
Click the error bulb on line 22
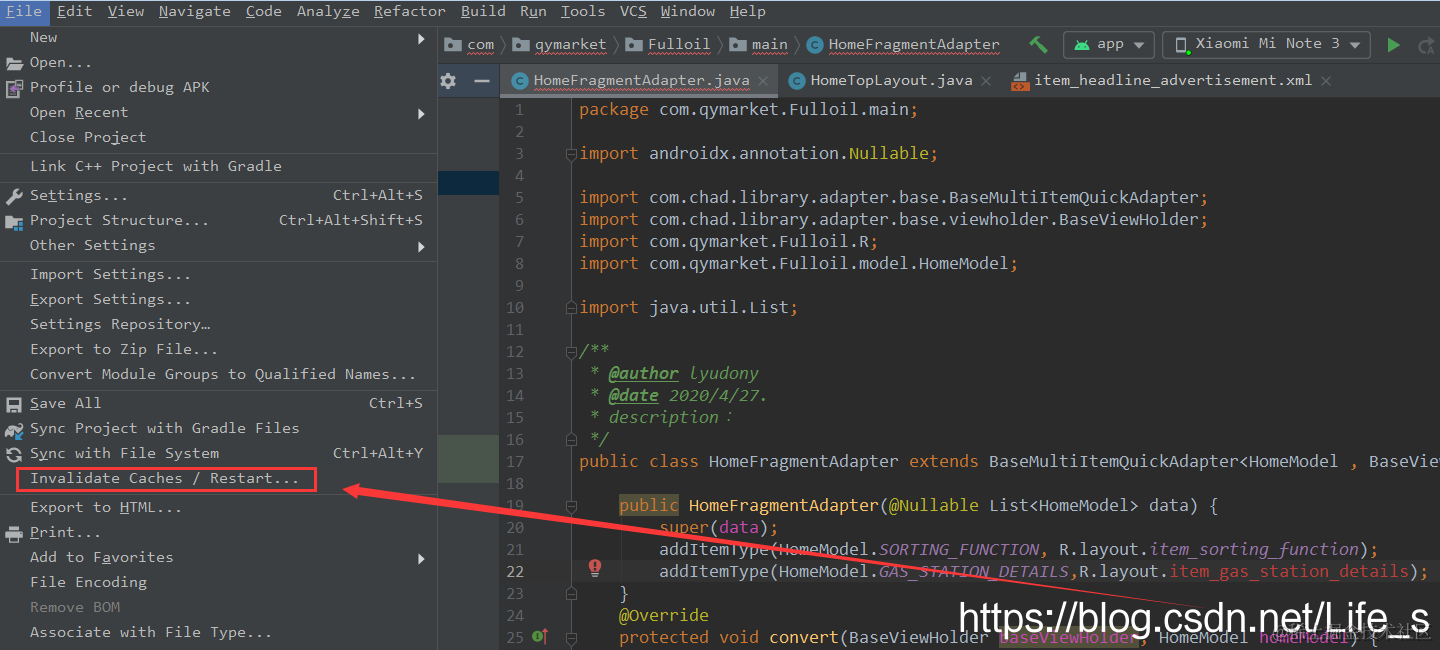pos(595,569)
